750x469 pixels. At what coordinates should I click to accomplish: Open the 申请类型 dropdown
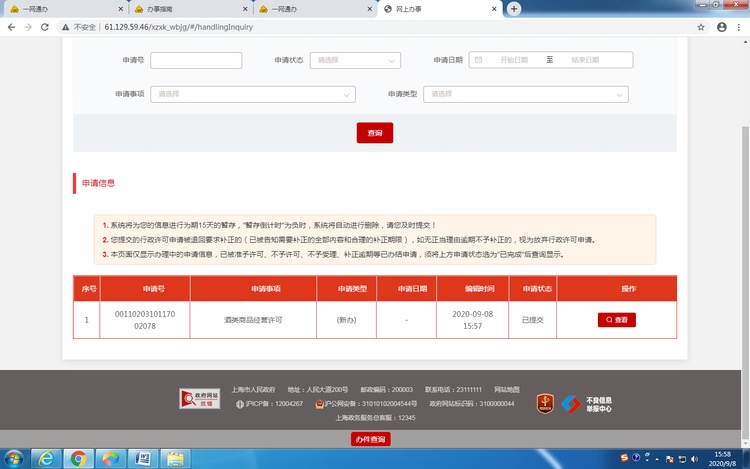(x=527, y=94)
